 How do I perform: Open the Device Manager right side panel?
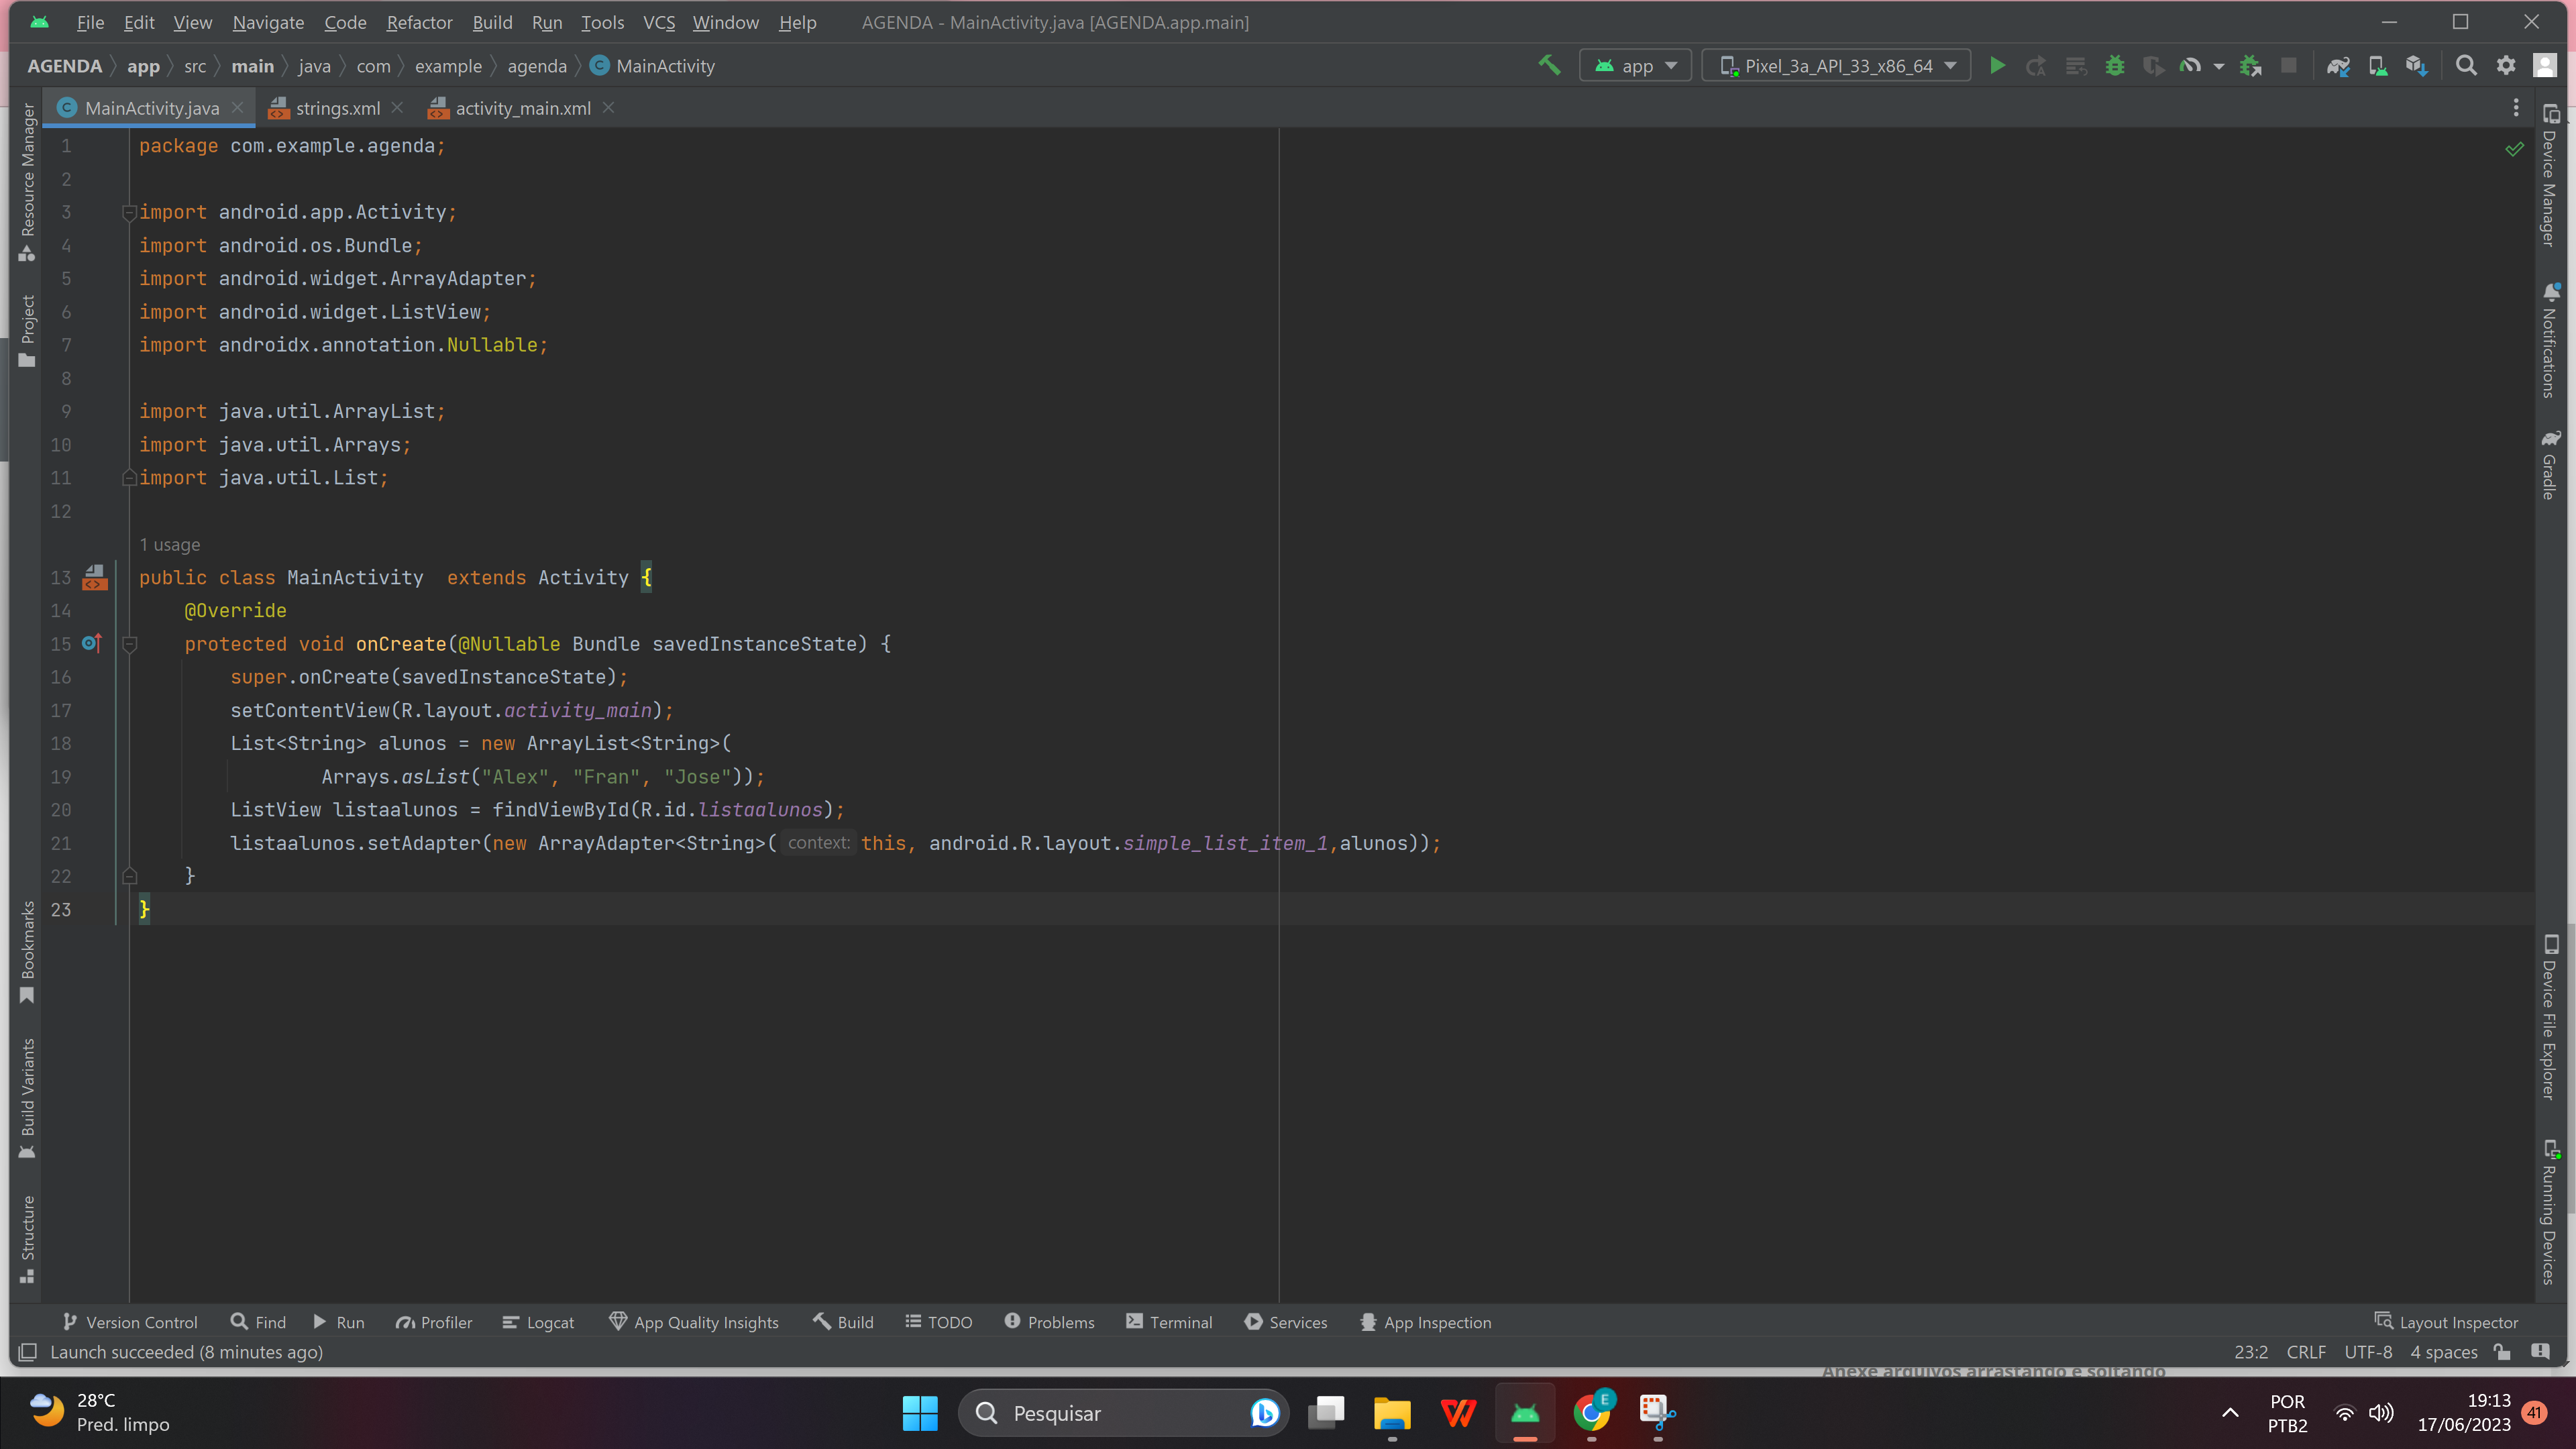point(2549,175)
